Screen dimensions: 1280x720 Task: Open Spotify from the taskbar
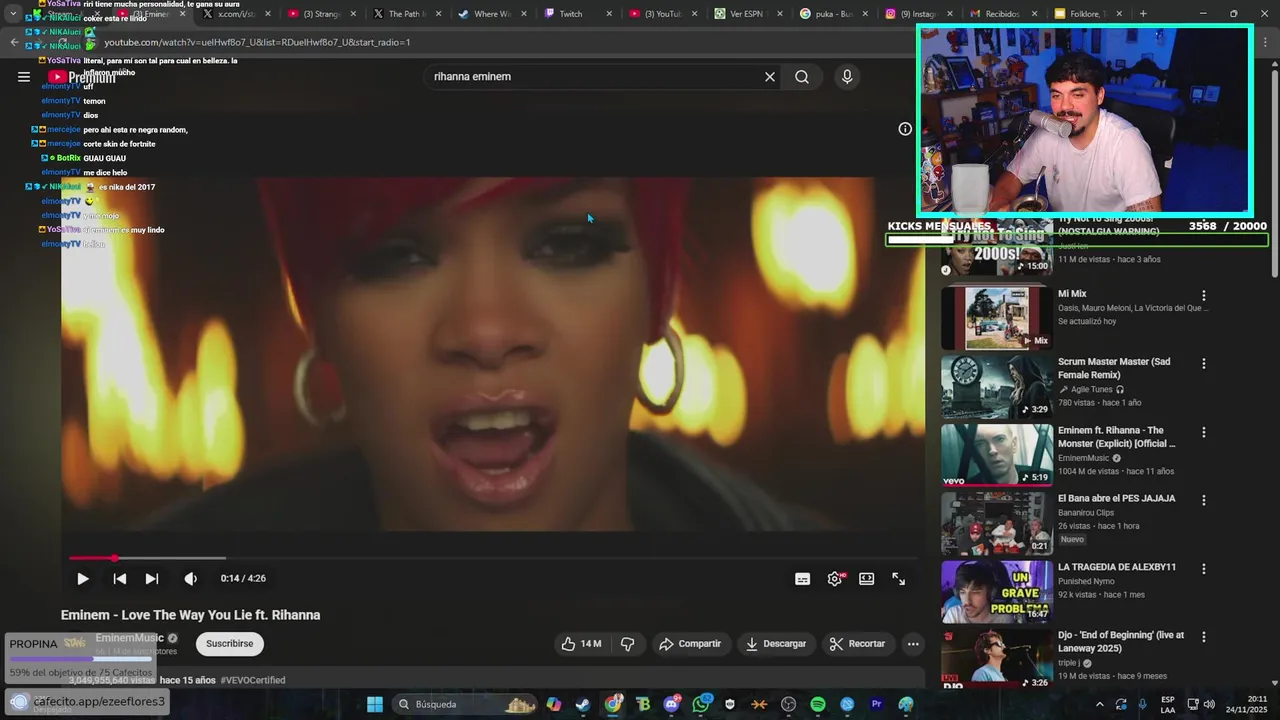818,704
